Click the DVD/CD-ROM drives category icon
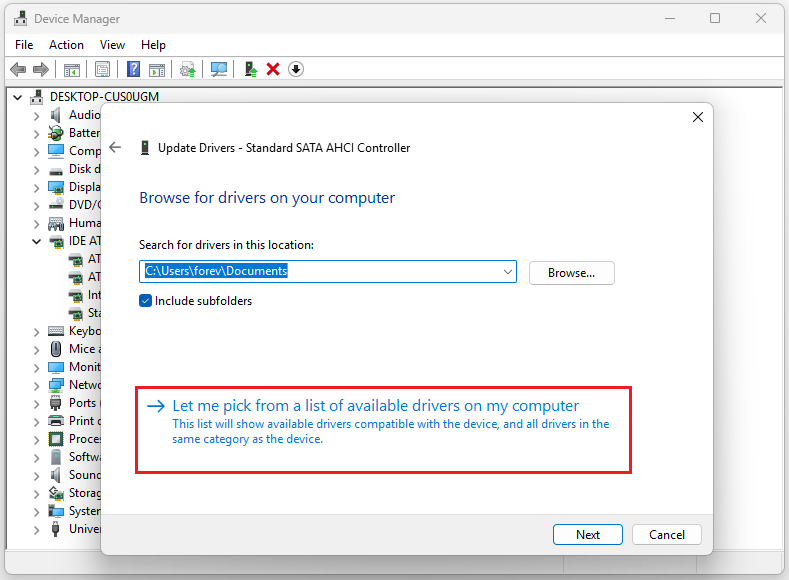The width and height of the screenshot is (789, 580). (x=56, y=204)
